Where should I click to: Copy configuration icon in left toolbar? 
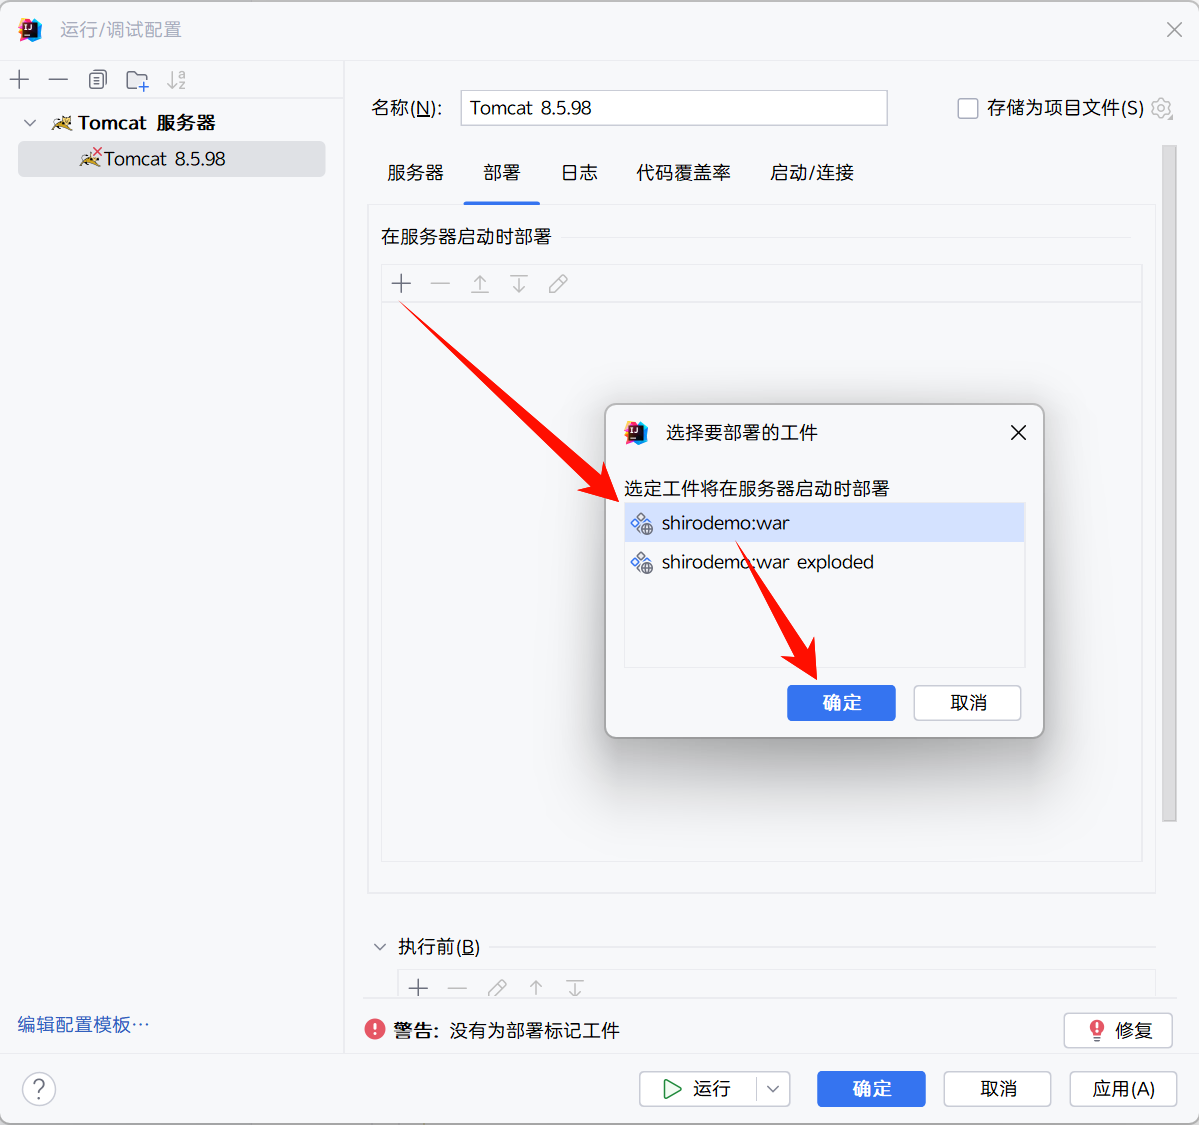pyautogui.click(x=97, y=79)
